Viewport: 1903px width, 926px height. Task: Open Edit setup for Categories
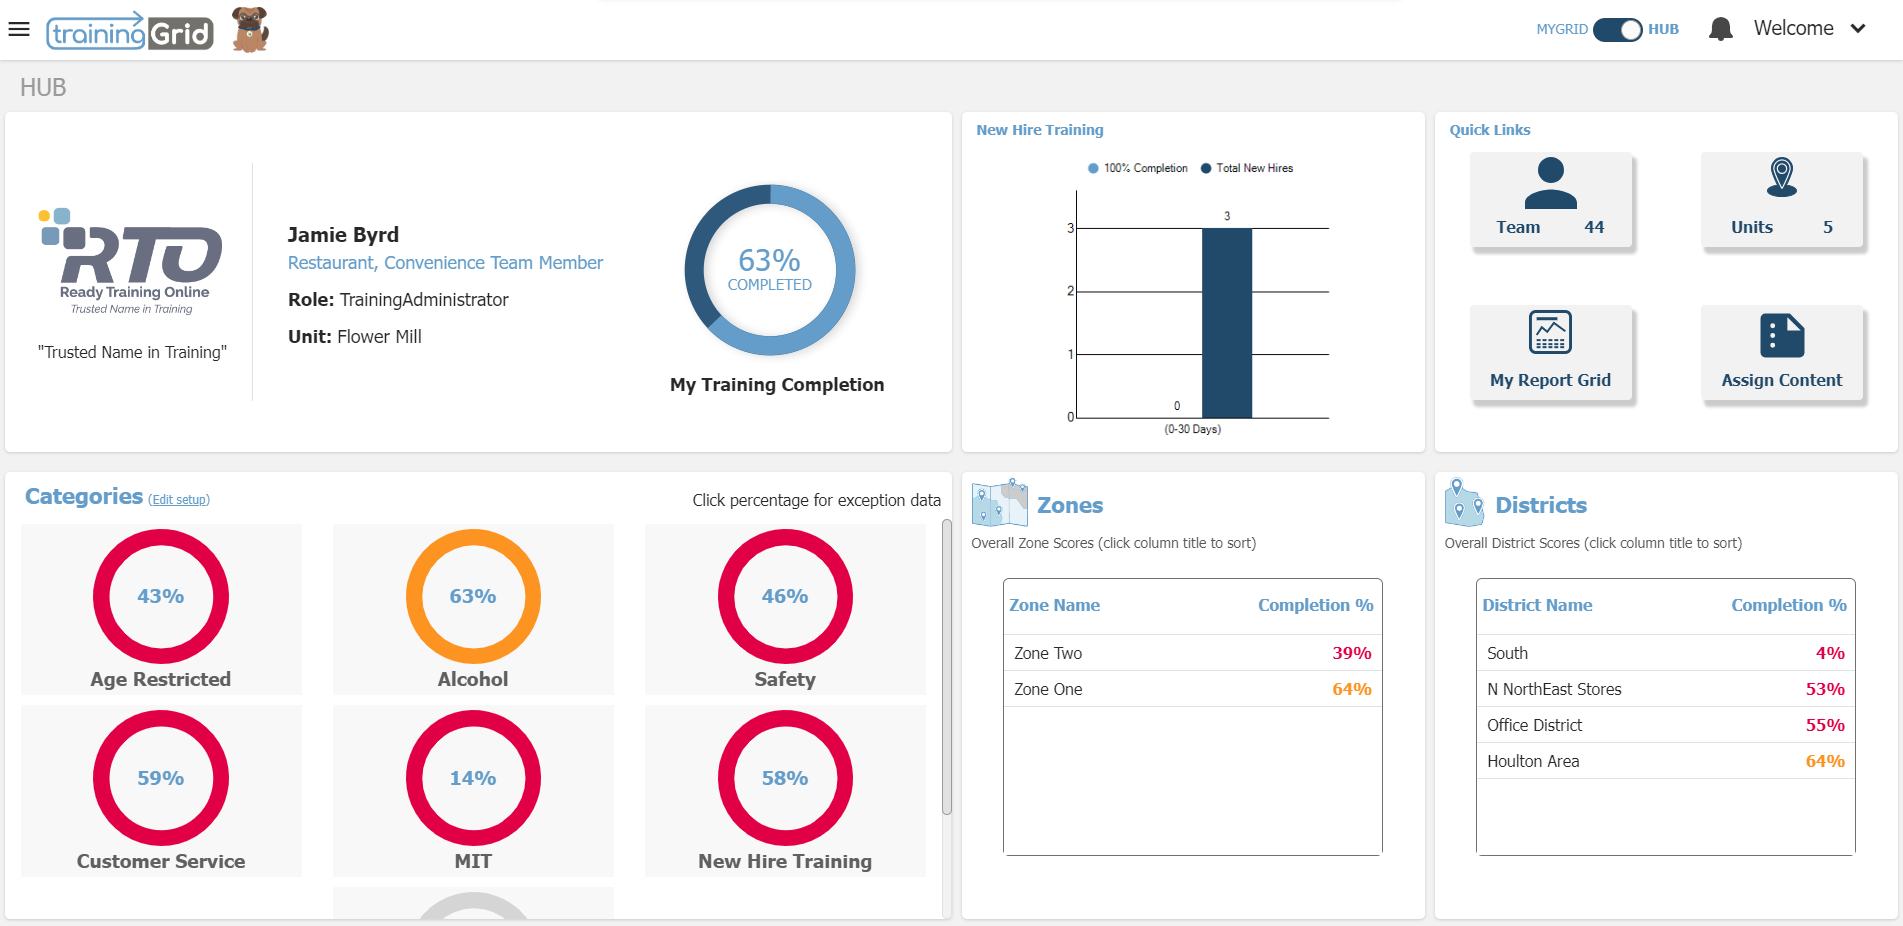179,499
